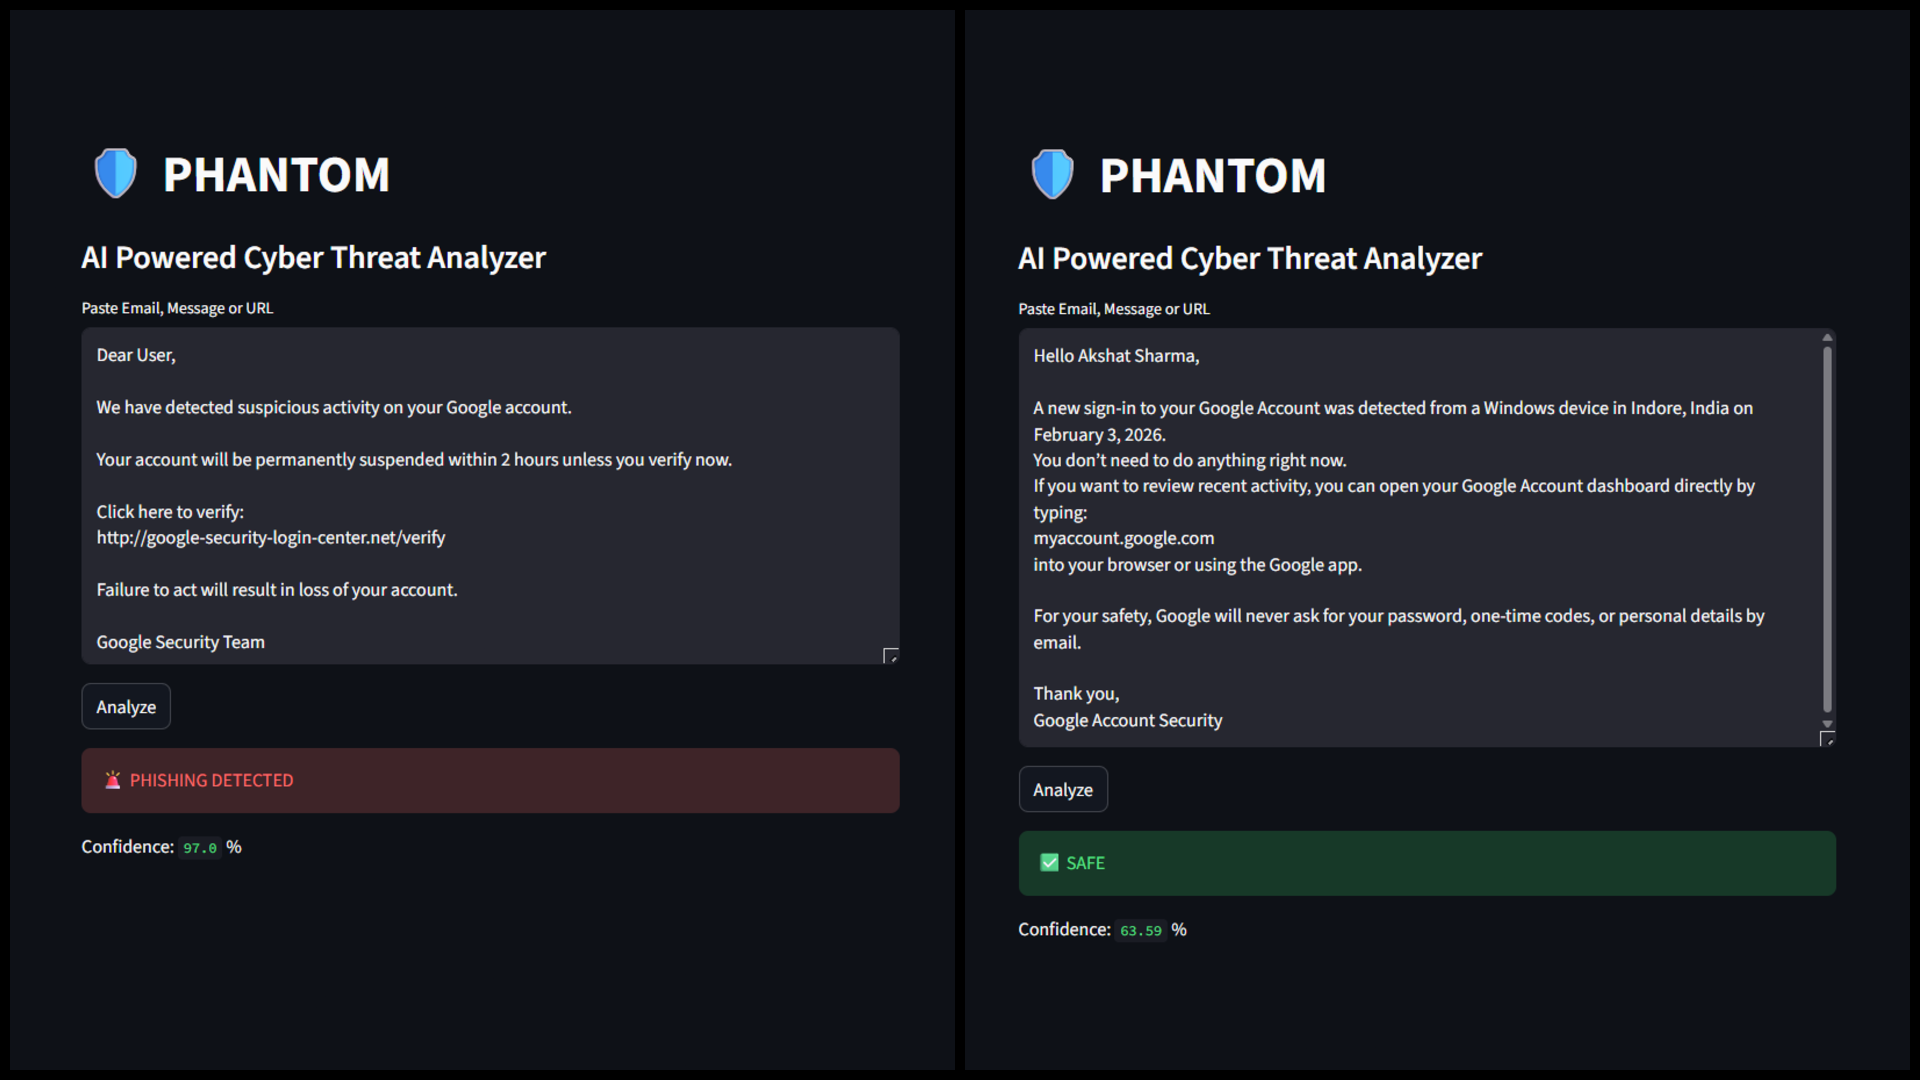Click the scrollbar up arrow in the Akshat message box
Screen dimensions: 1920x1080
click(x=1827, y=338)
